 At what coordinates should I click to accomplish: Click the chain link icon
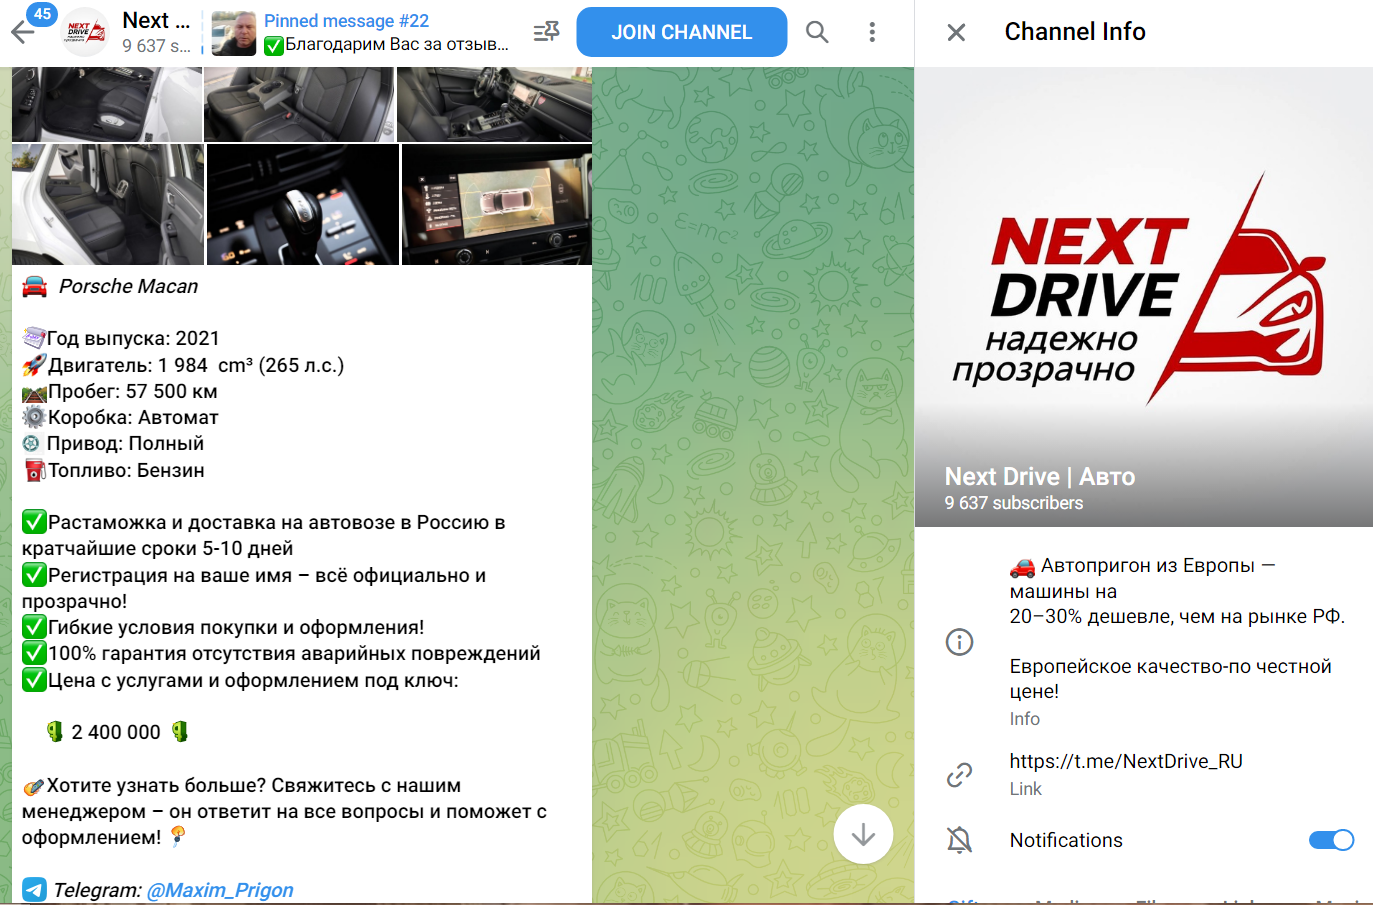pos(959,774)
